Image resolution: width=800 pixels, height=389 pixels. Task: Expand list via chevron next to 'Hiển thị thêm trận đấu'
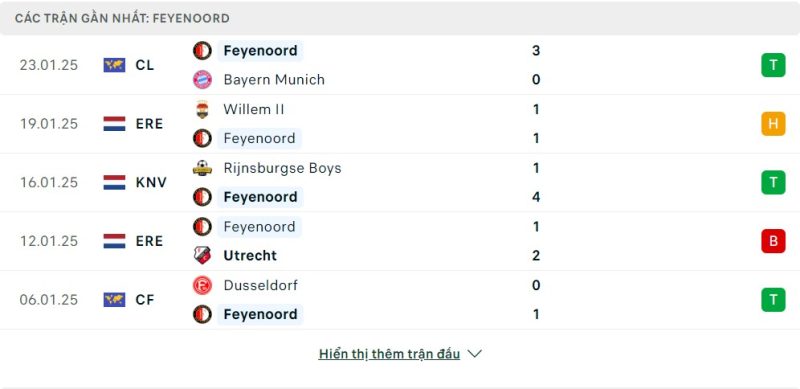pyautogui.click(x=474, y=354)
